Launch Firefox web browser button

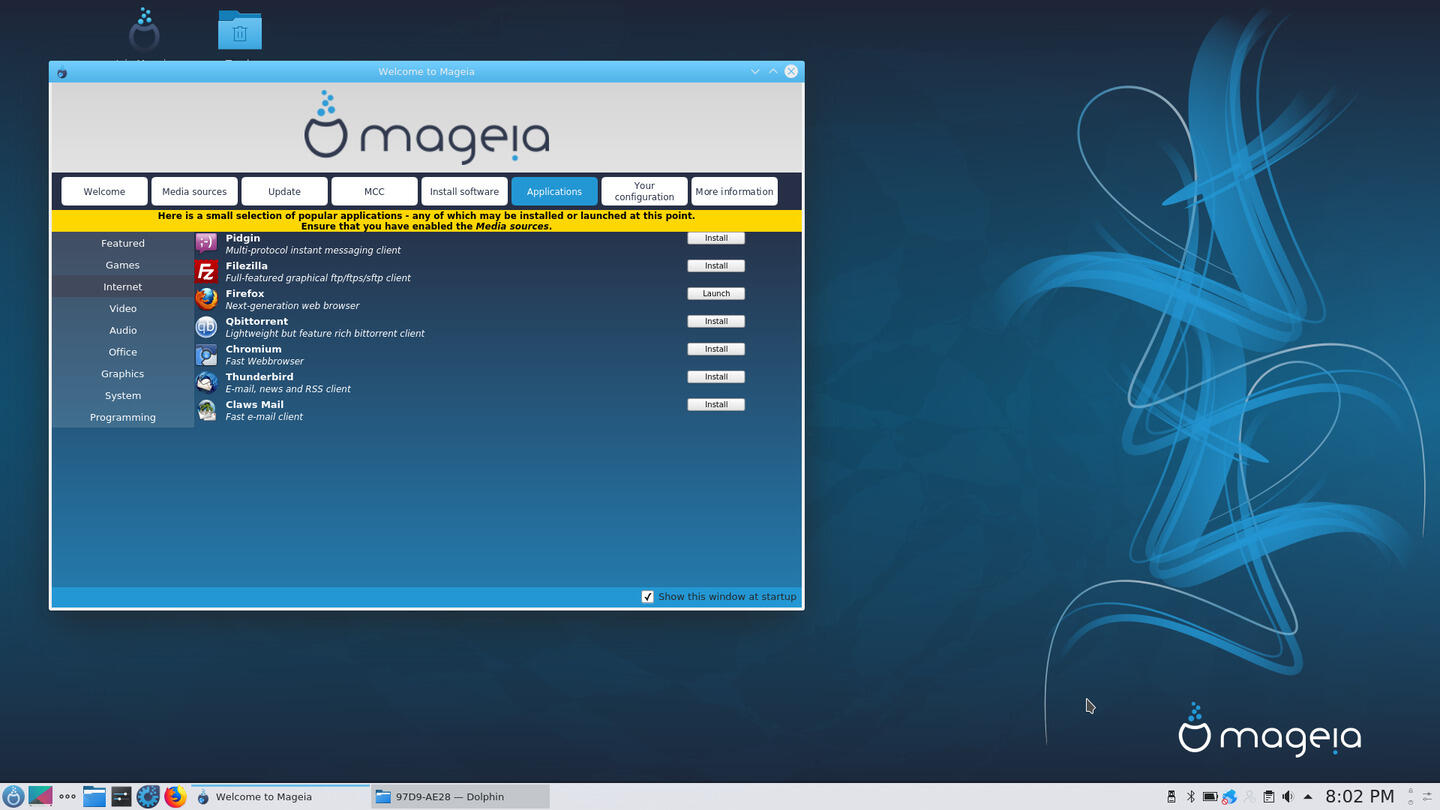coord(716,294)
